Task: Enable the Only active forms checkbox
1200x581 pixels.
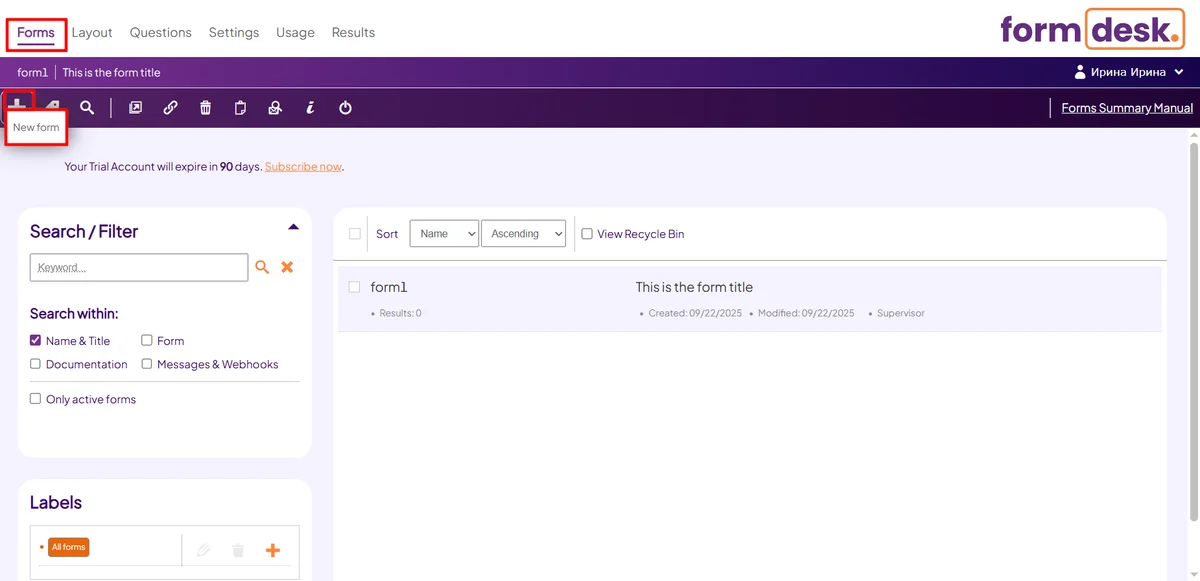Action: coord(36,399)
